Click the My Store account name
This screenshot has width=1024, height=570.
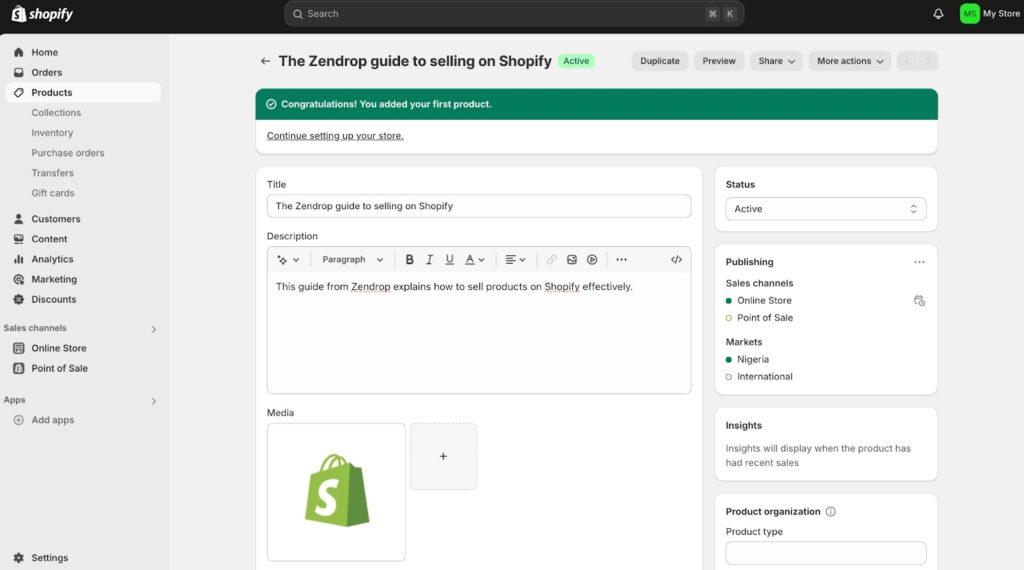pyautogui.click(x=1001, y=14)
